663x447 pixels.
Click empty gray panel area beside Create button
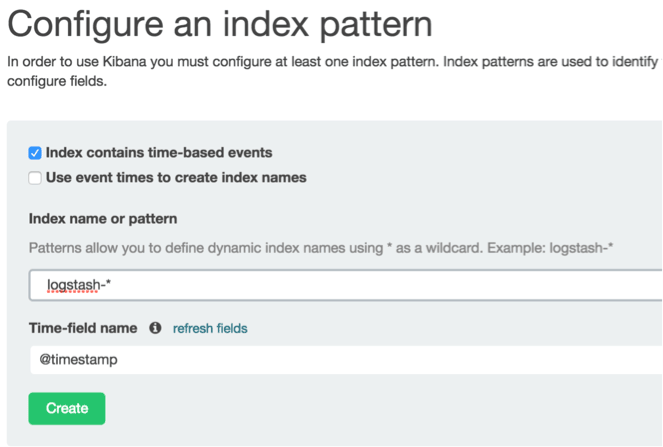click(x=381, y=409)
